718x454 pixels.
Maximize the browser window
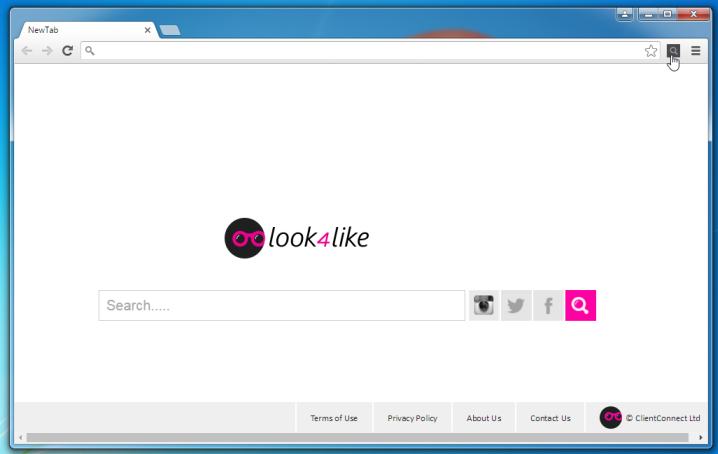(x=667, y=14)
